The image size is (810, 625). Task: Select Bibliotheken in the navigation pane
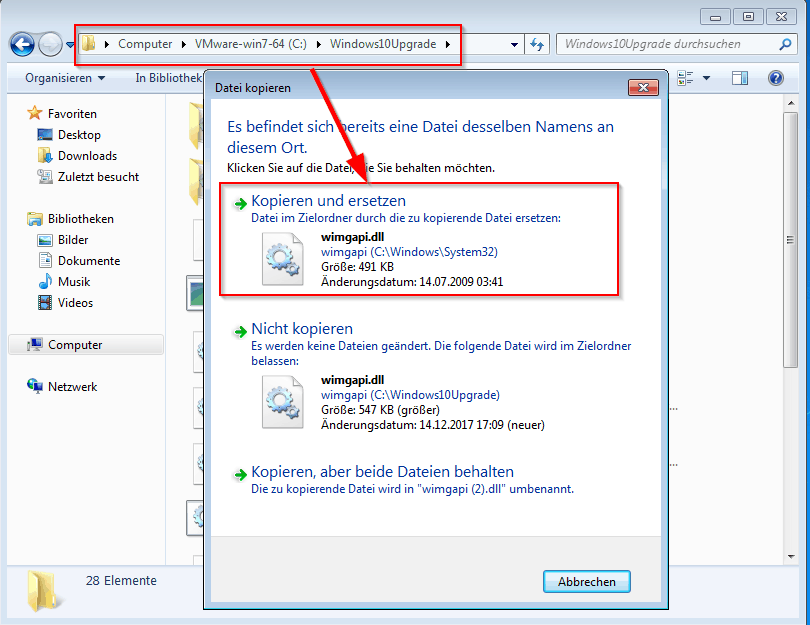click(x=81, y=219)
